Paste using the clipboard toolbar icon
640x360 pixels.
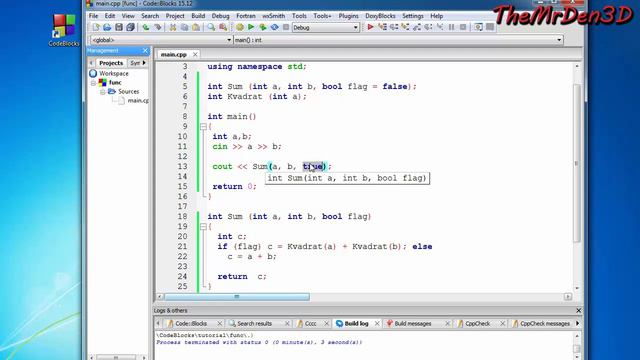pyautogui.click(x=196, y=27)
